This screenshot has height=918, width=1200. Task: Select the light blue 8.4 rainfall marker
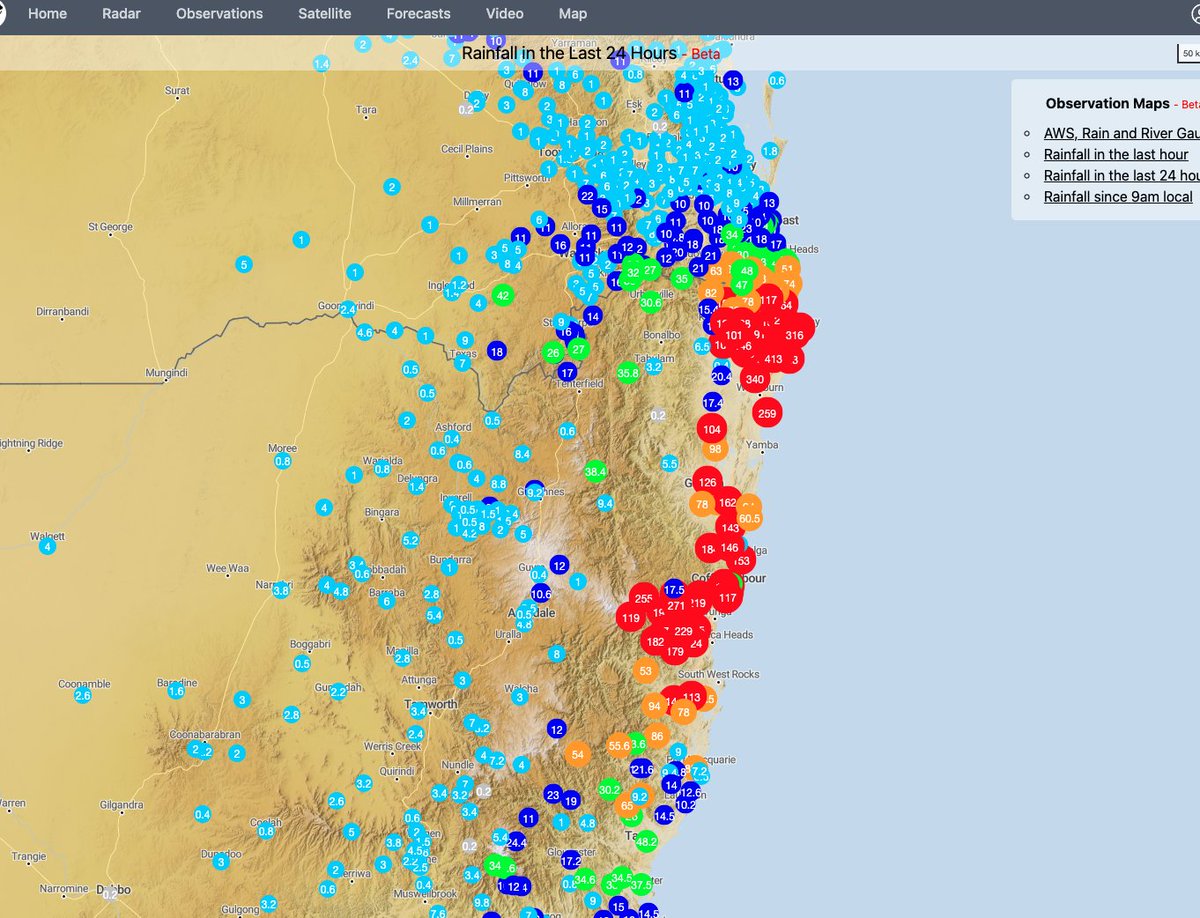tap(522, 454)
